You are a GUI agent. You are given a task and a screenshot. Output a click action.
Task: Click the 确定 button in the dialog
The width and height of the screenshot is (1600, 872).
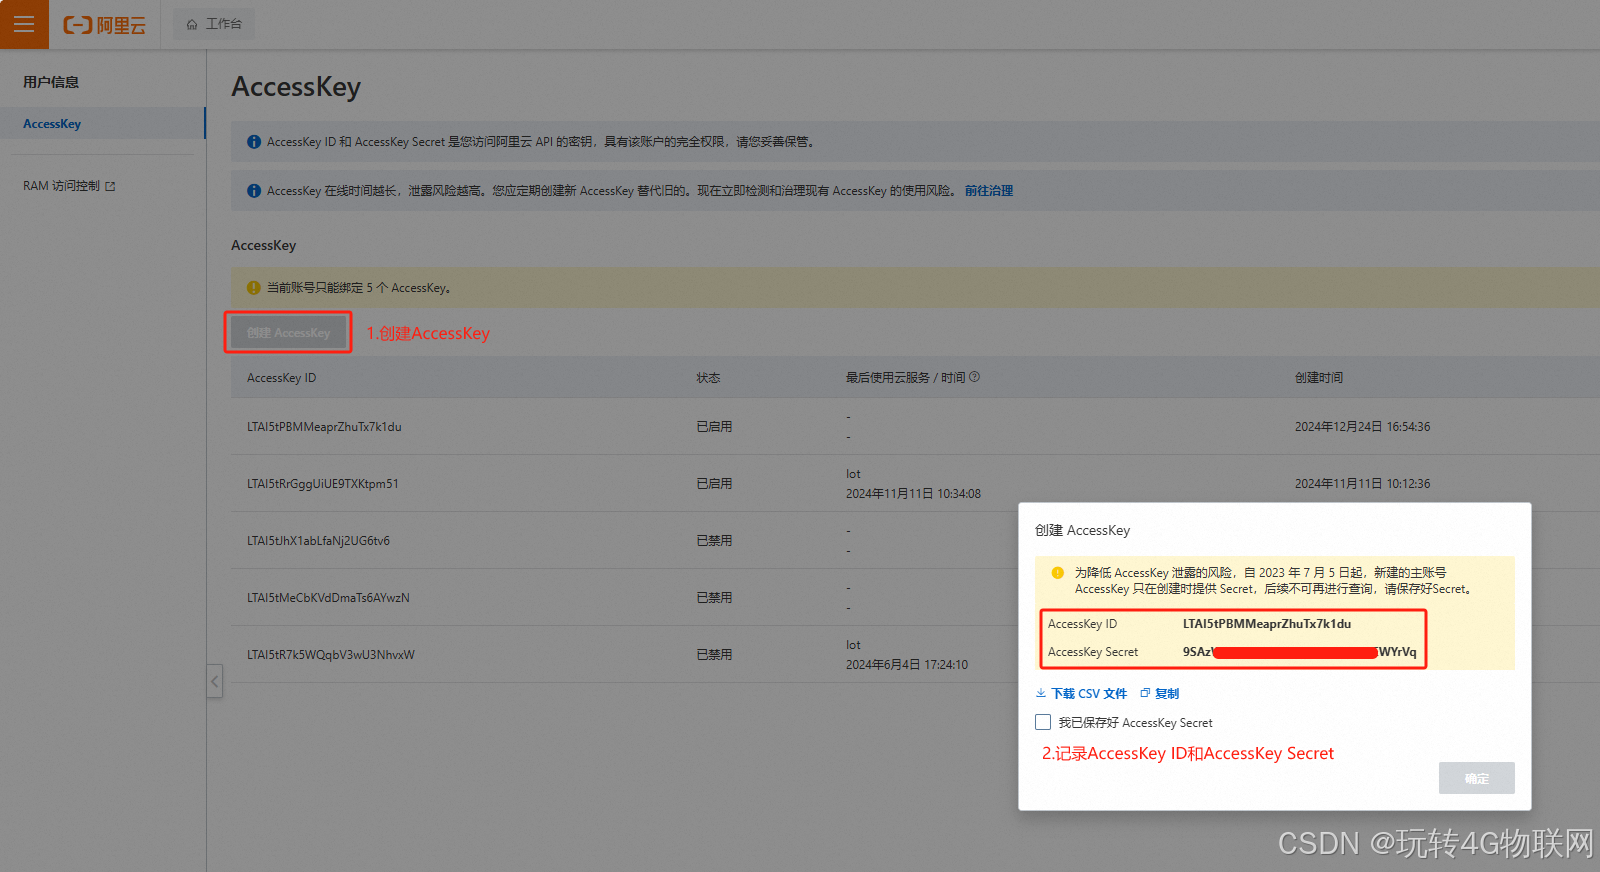1476,778
